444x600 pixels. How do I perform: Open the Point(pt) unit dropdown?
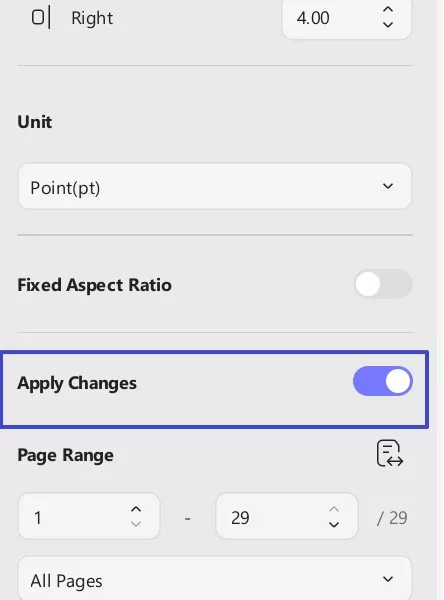215,186
